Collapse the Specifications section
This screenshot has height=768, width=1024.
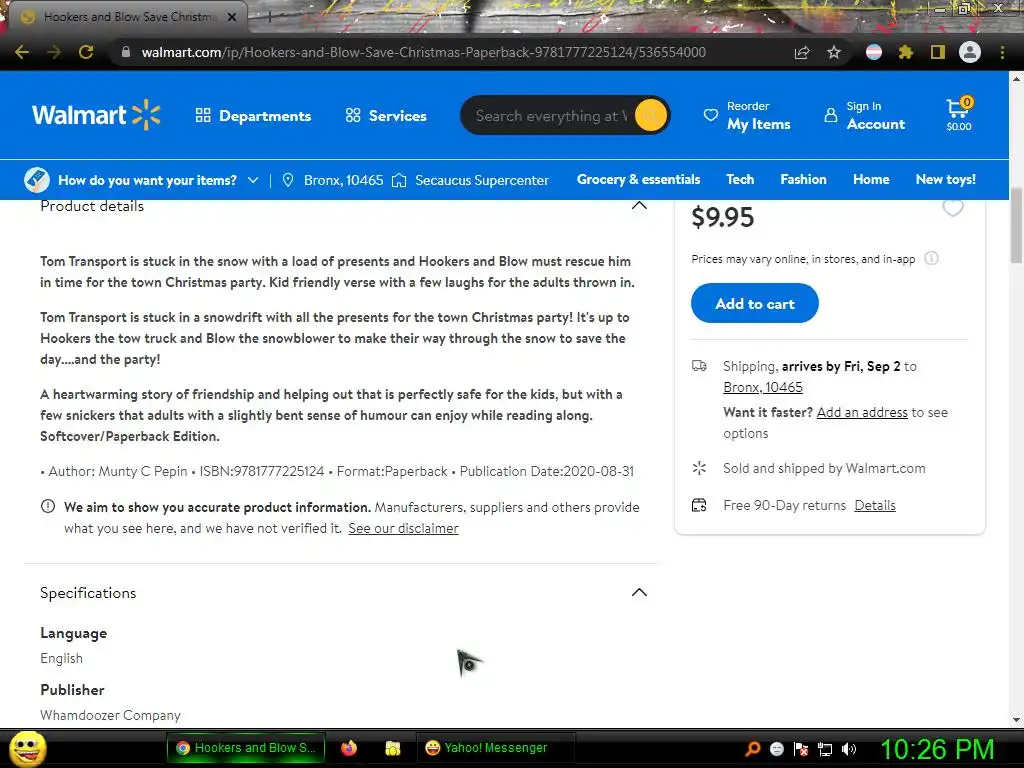click(639, 592)
